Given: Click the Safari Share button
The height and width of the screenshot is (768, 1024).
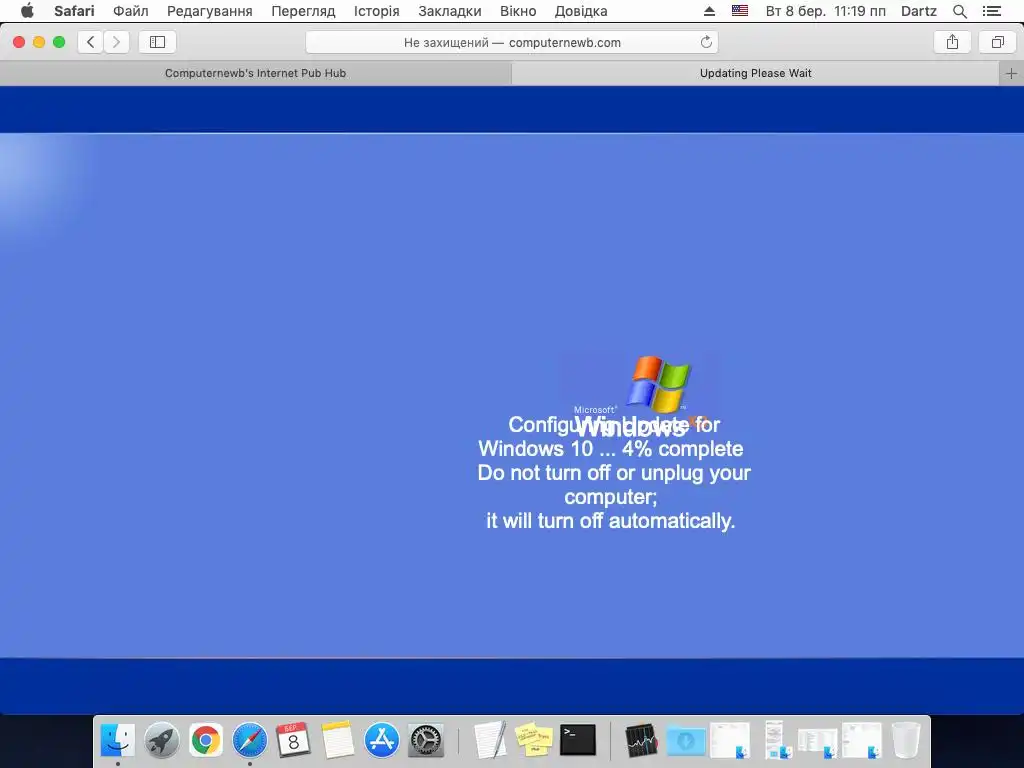Looking at the screenshot, I should pos(952,42).
